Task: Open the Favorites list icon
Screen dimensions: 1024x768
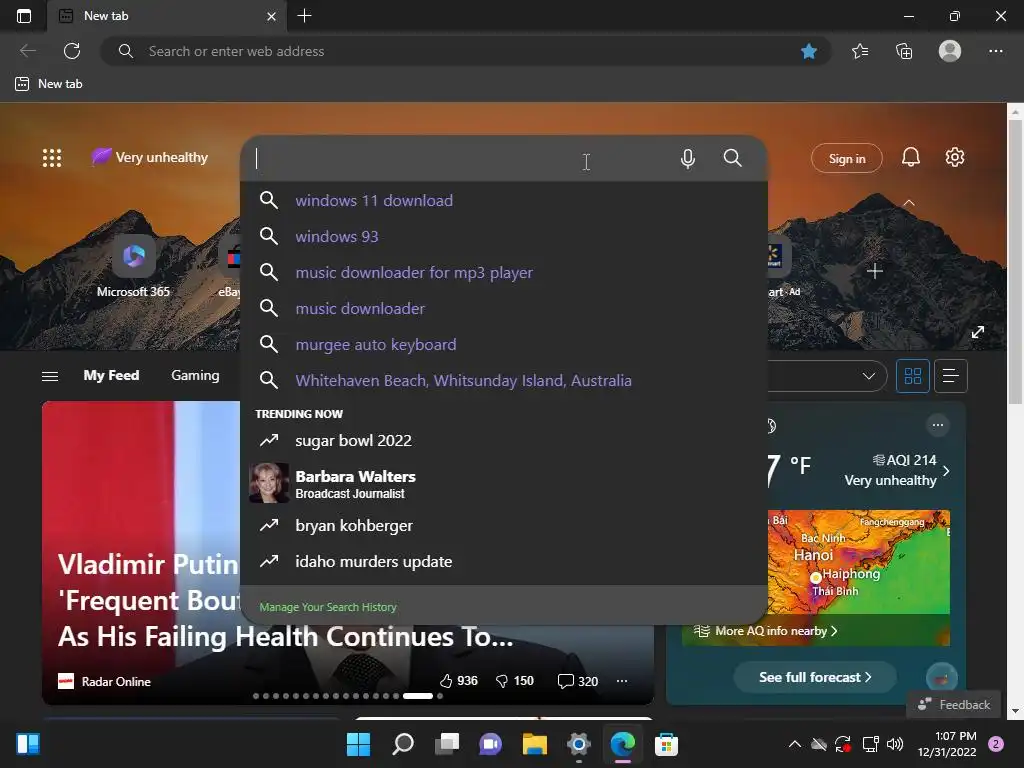Action: pyautogui.click(x=860, y=51)
